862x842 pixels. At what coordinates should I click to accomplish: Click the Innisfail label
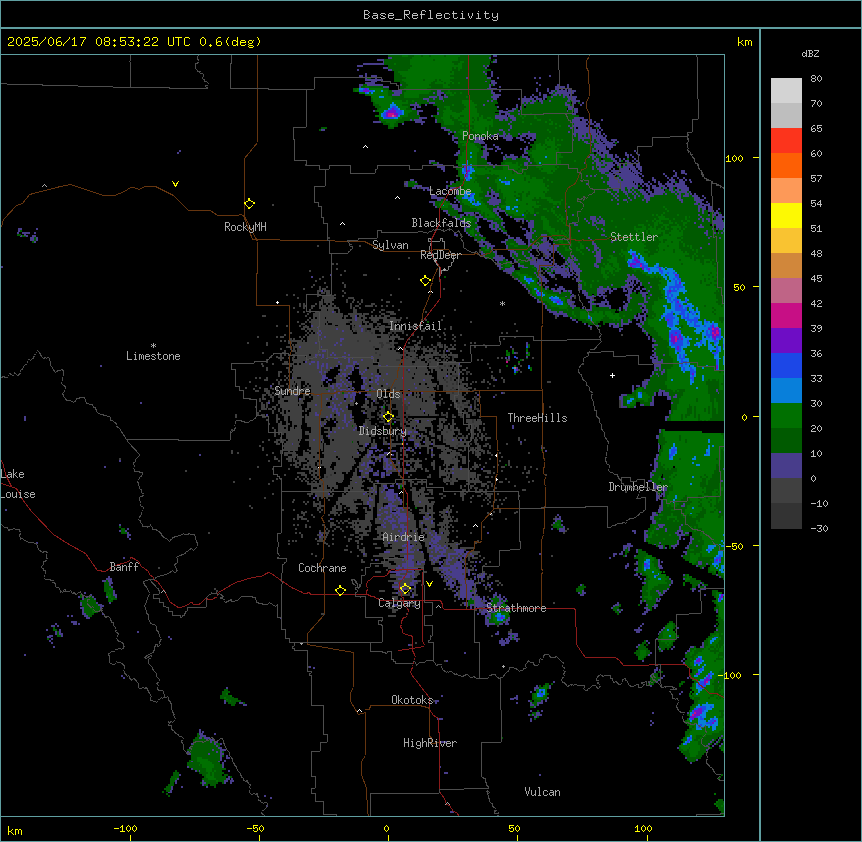pos(415,326)
